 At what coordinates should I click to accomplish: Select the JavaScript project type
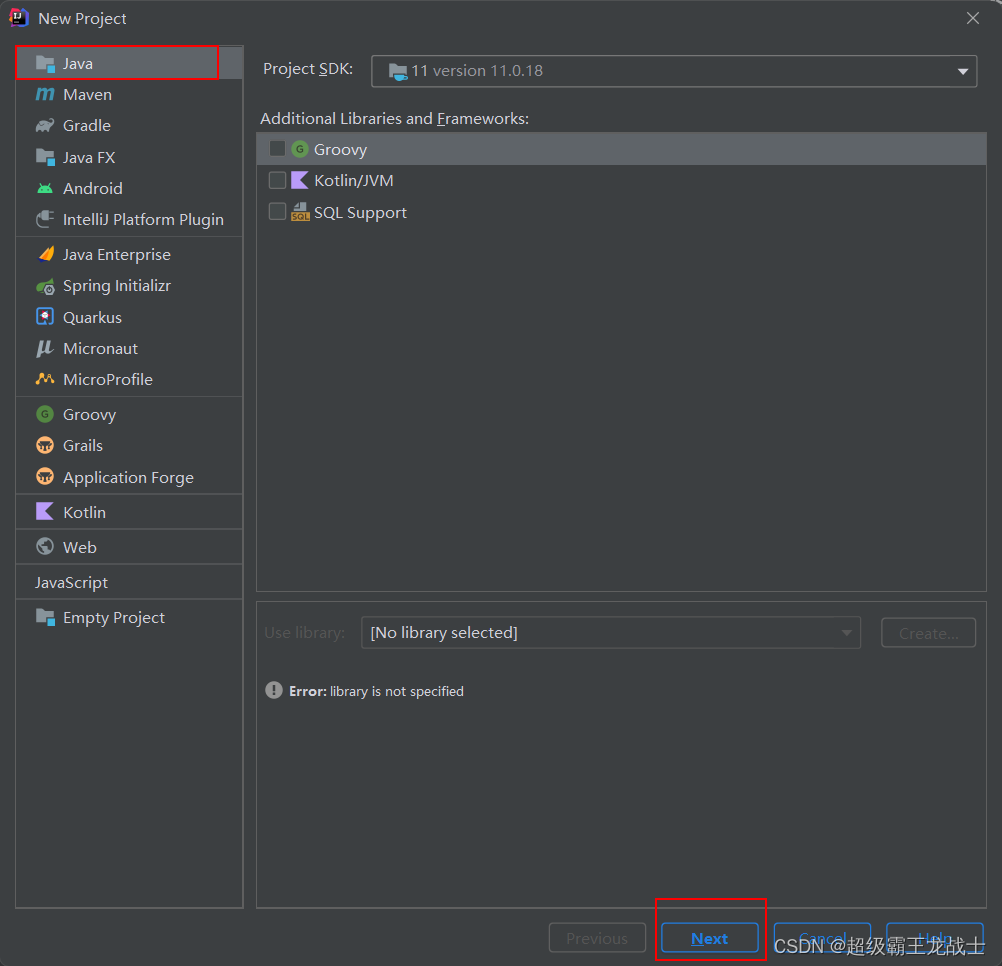(x=129, y=582)
